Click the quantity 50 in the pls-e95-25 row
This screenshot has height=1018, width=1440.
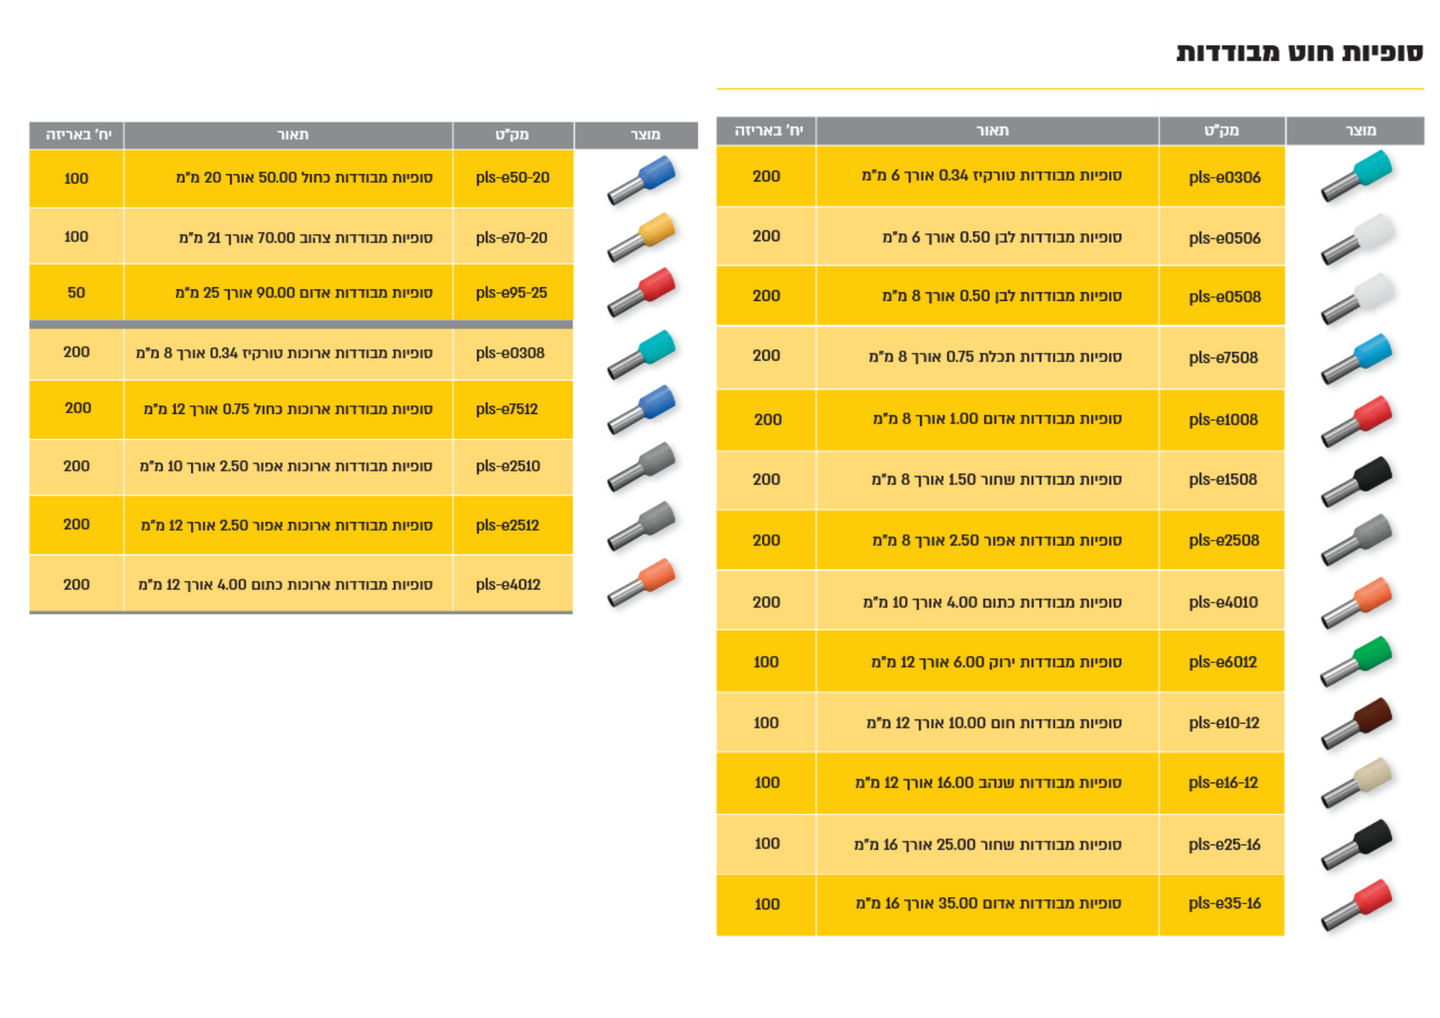[x=76, y=293]
